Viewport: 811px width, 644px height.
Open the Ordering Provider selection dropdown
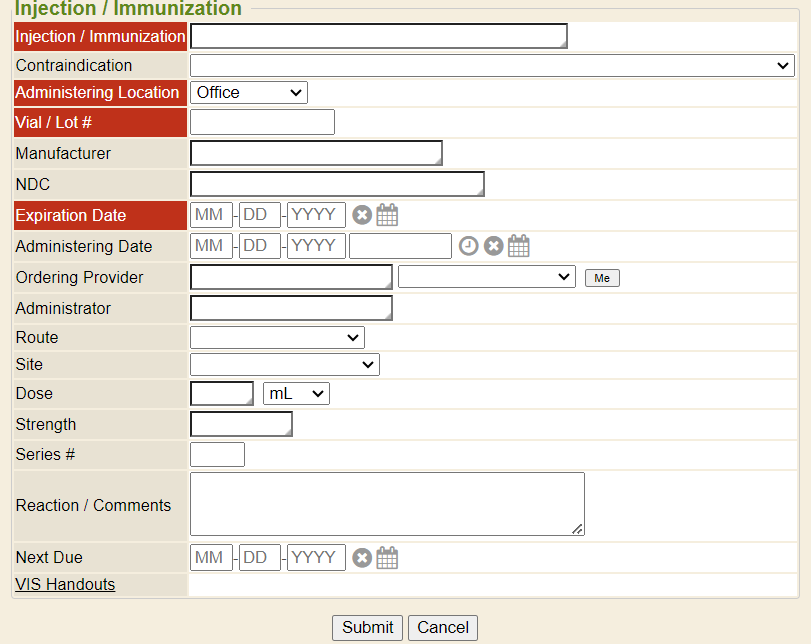pos(486,277)
